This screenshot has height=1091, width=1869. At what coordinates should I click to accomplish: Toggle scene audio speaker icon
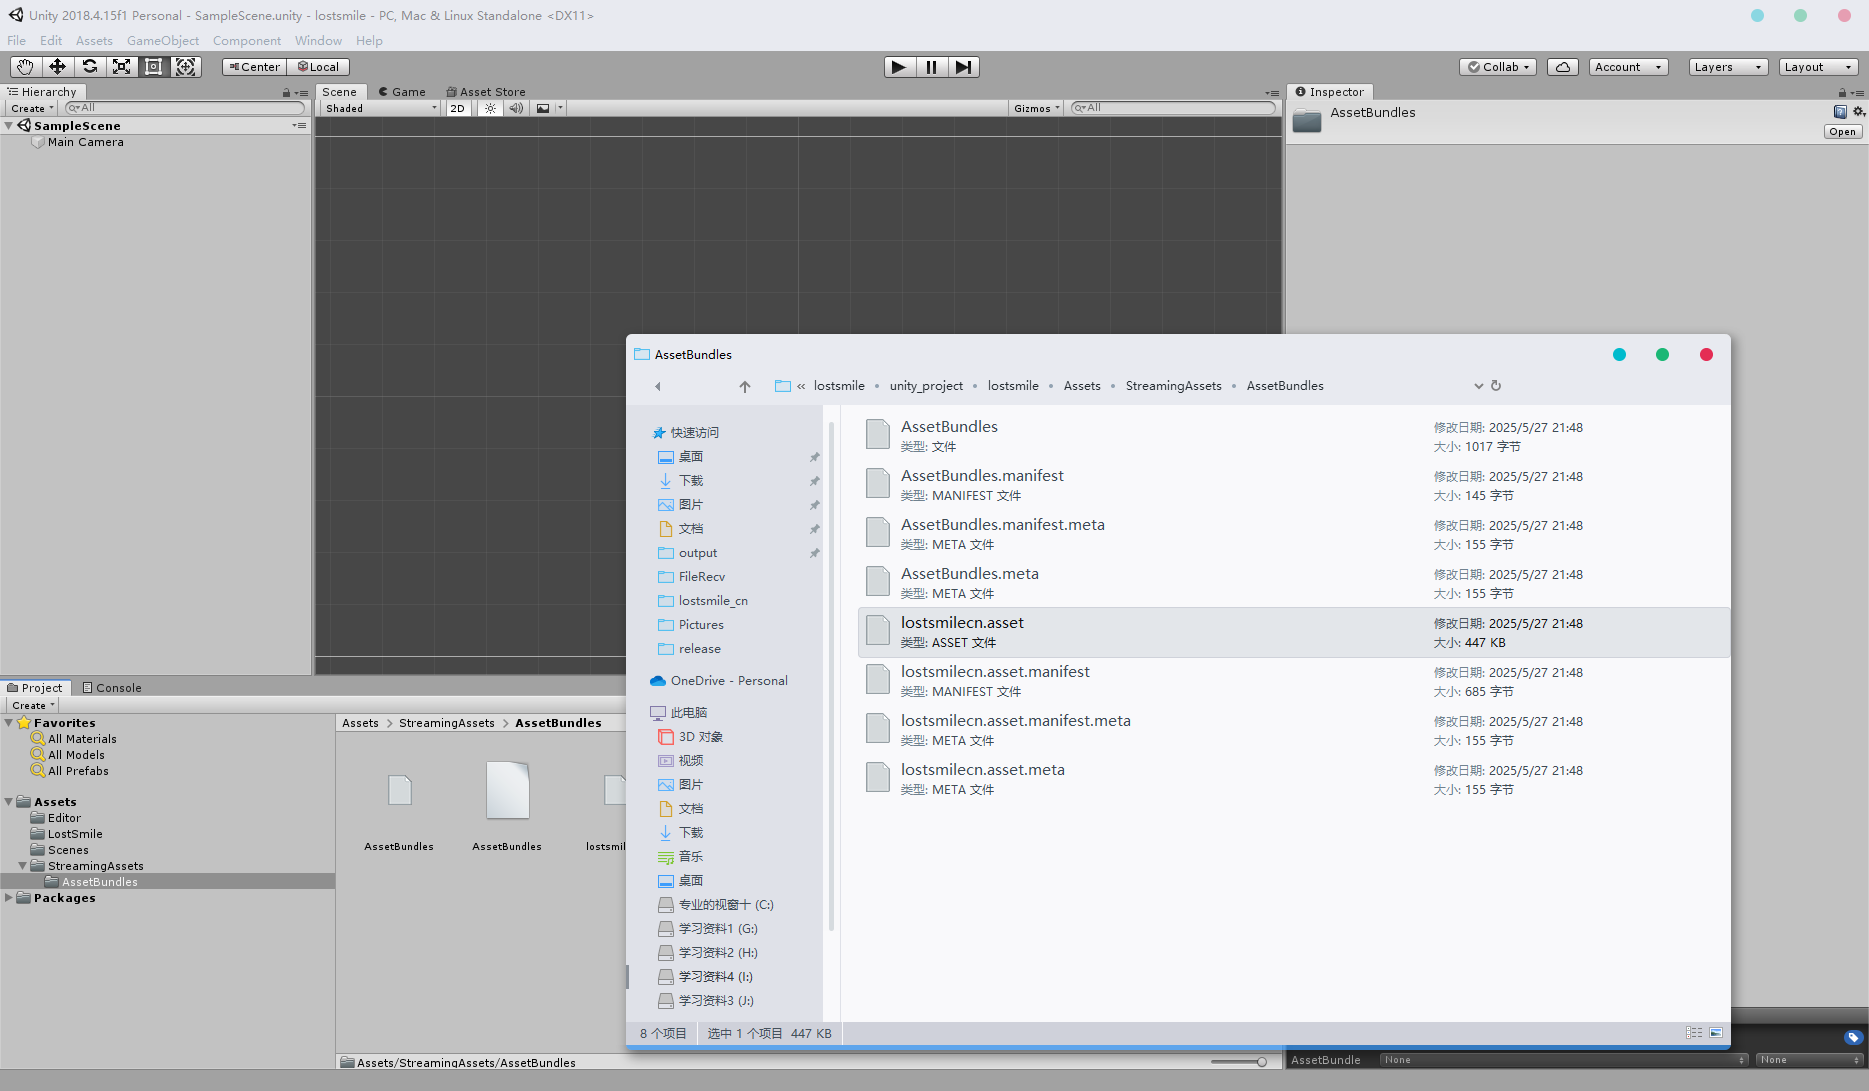pyautogui.click(x=516, y=108)
